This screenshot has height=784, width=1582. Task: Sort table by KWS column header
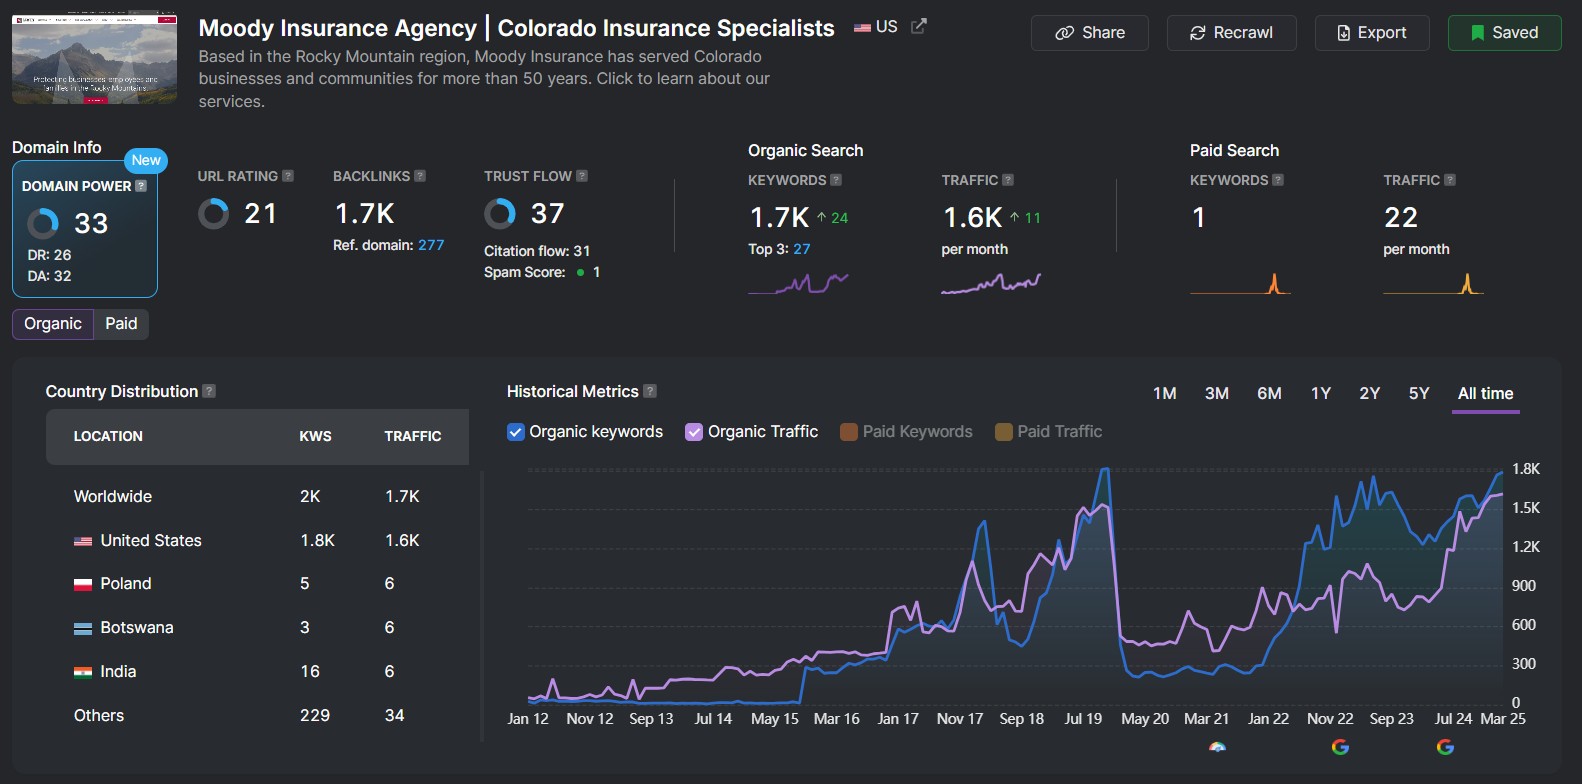coord(315,436)
